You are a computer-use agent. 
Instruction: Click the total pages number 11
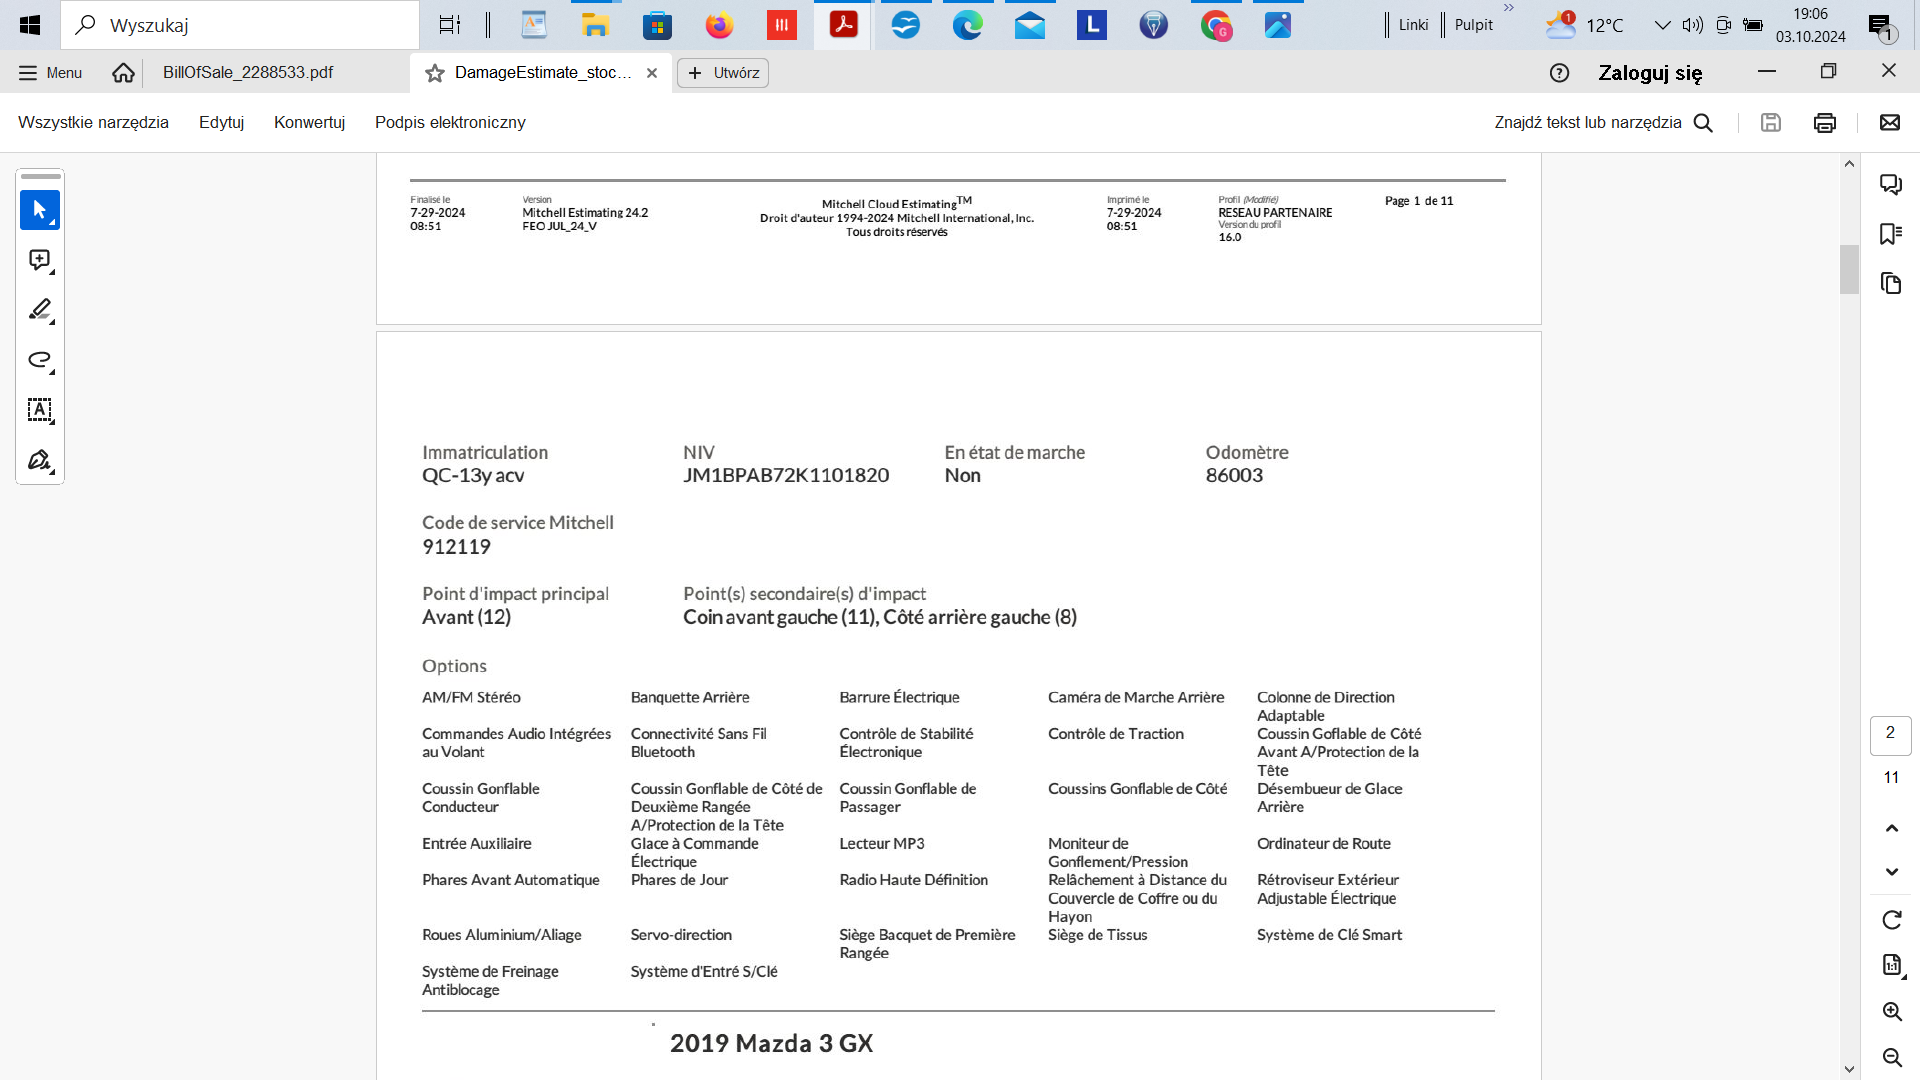1891,777
